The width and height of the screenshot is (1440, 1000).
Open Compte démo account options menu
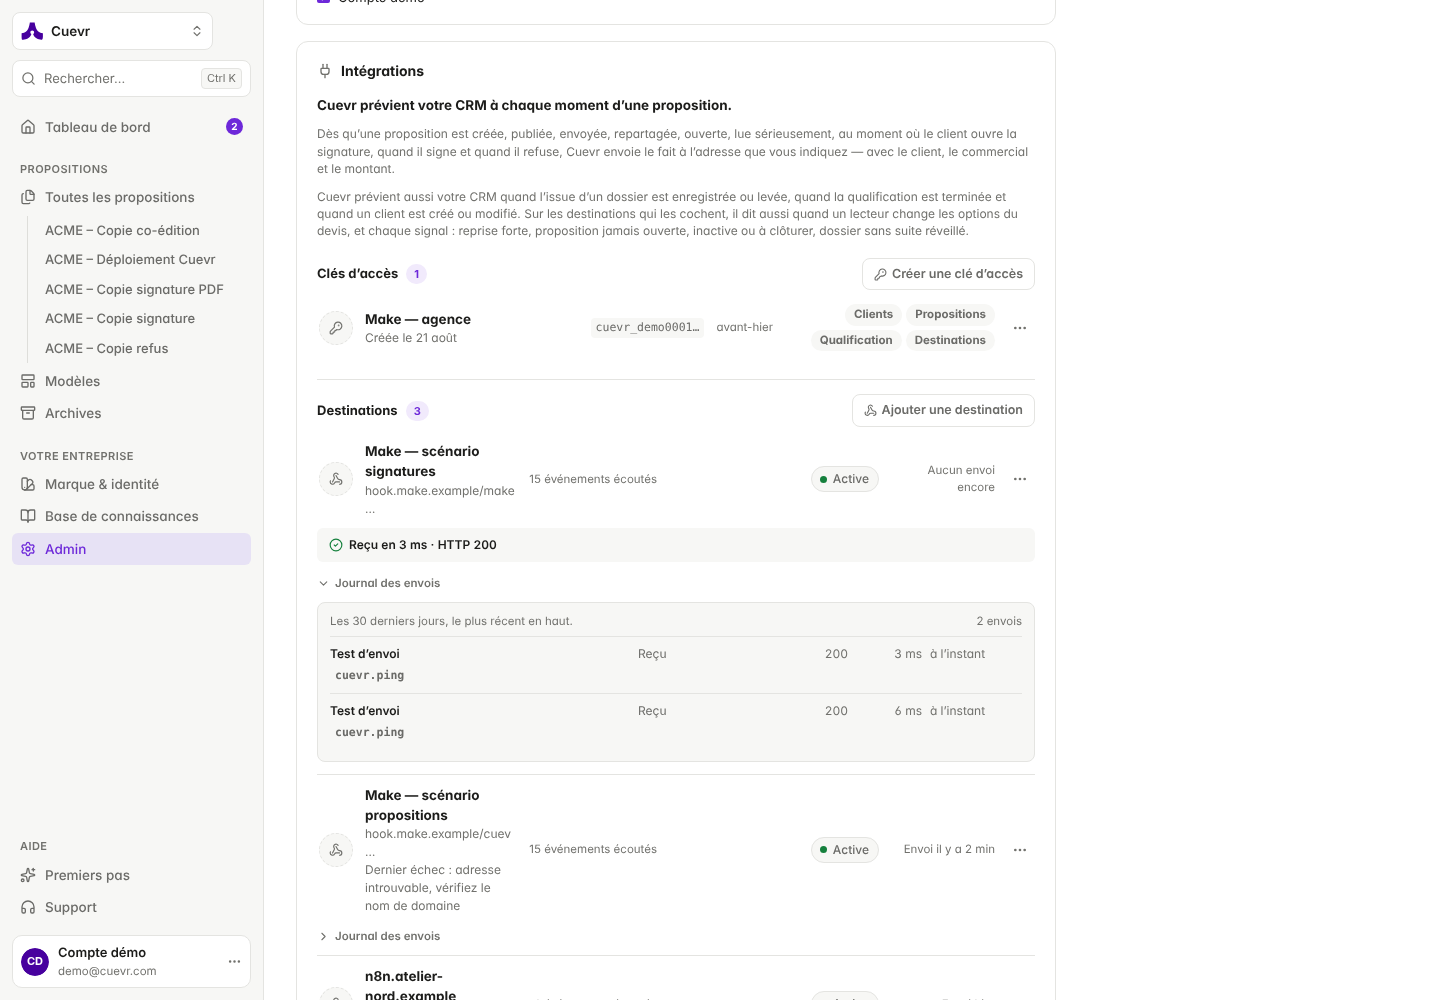coord(234,961)
